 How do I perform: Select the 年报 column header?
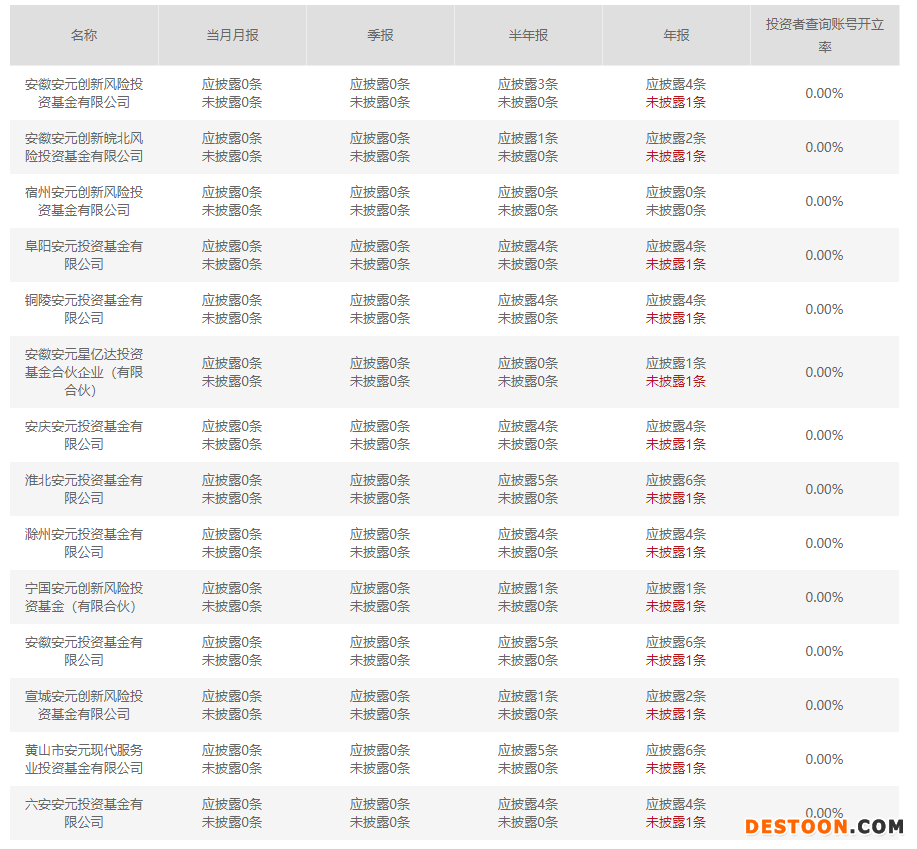(676, 35)
